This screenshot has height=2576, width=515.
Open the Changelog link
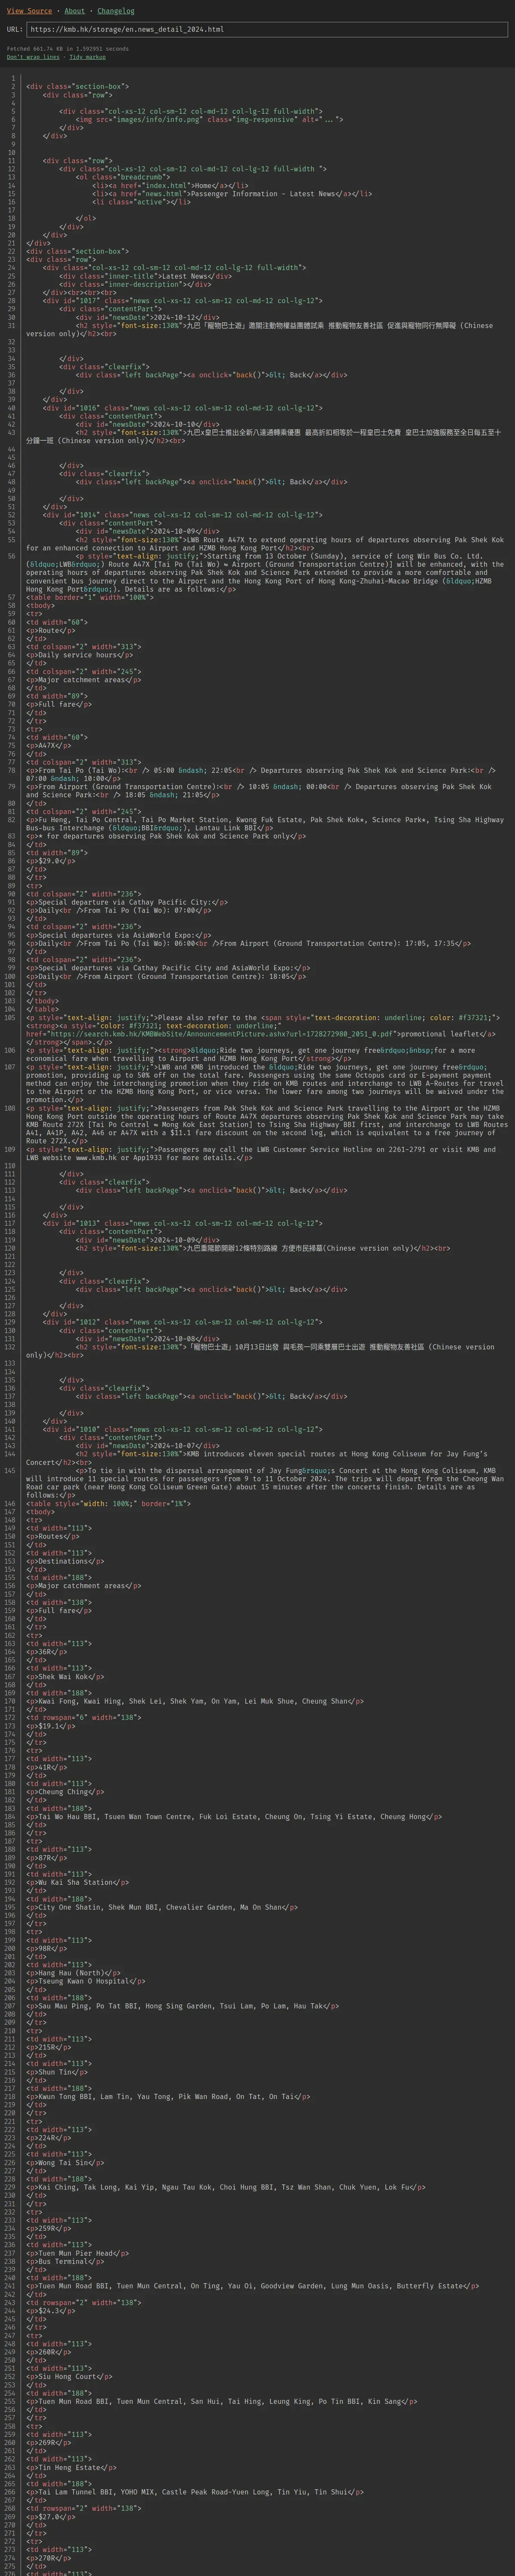[116, 11]
